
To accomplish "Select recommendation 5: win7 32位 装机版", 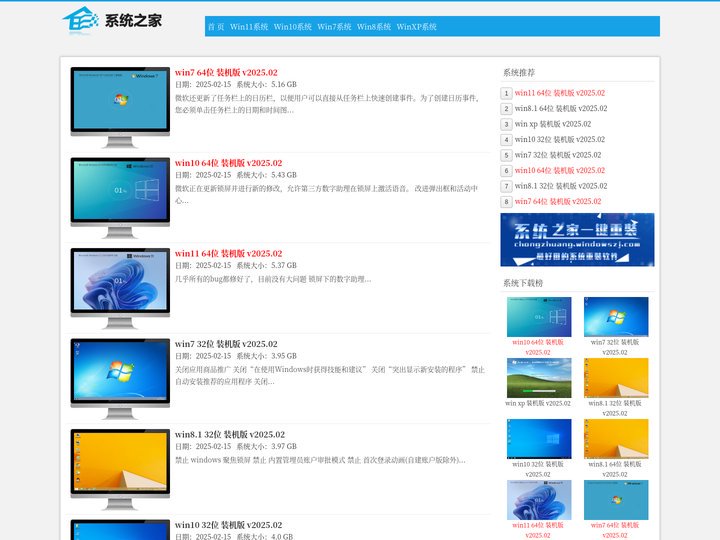I will (558, 155).
